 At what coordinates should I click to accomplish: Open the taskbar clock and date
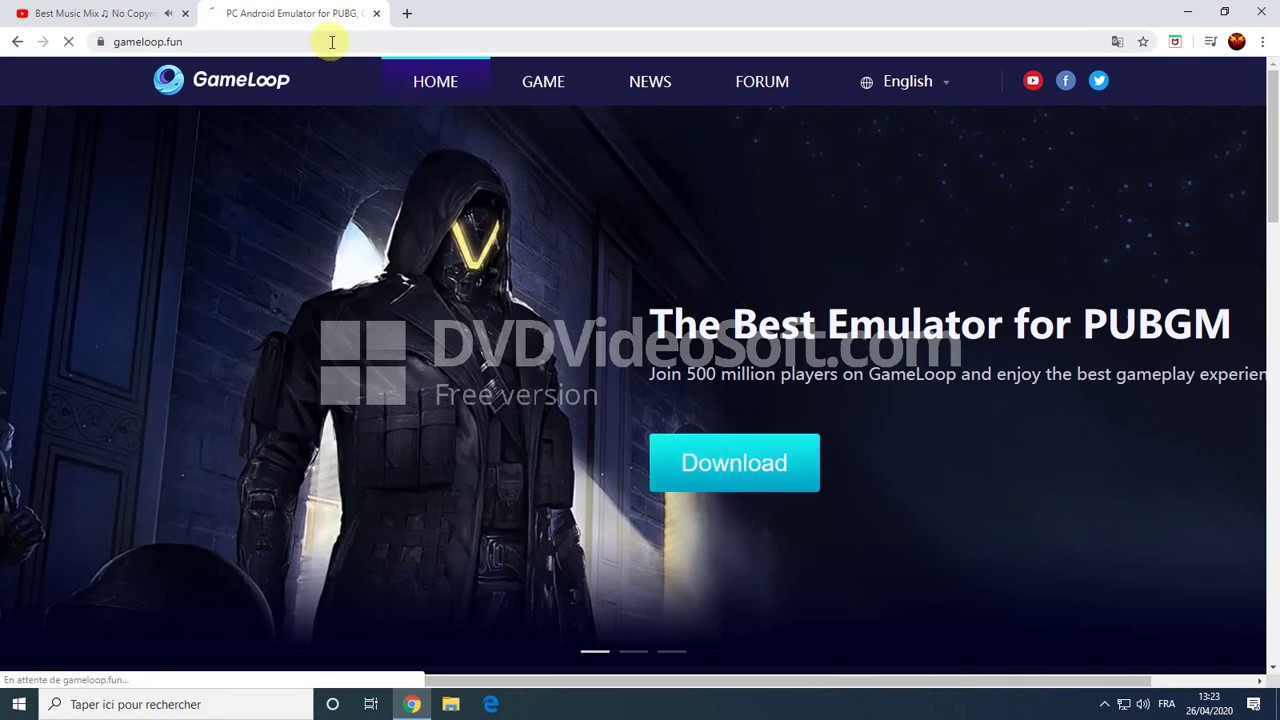1209,704
